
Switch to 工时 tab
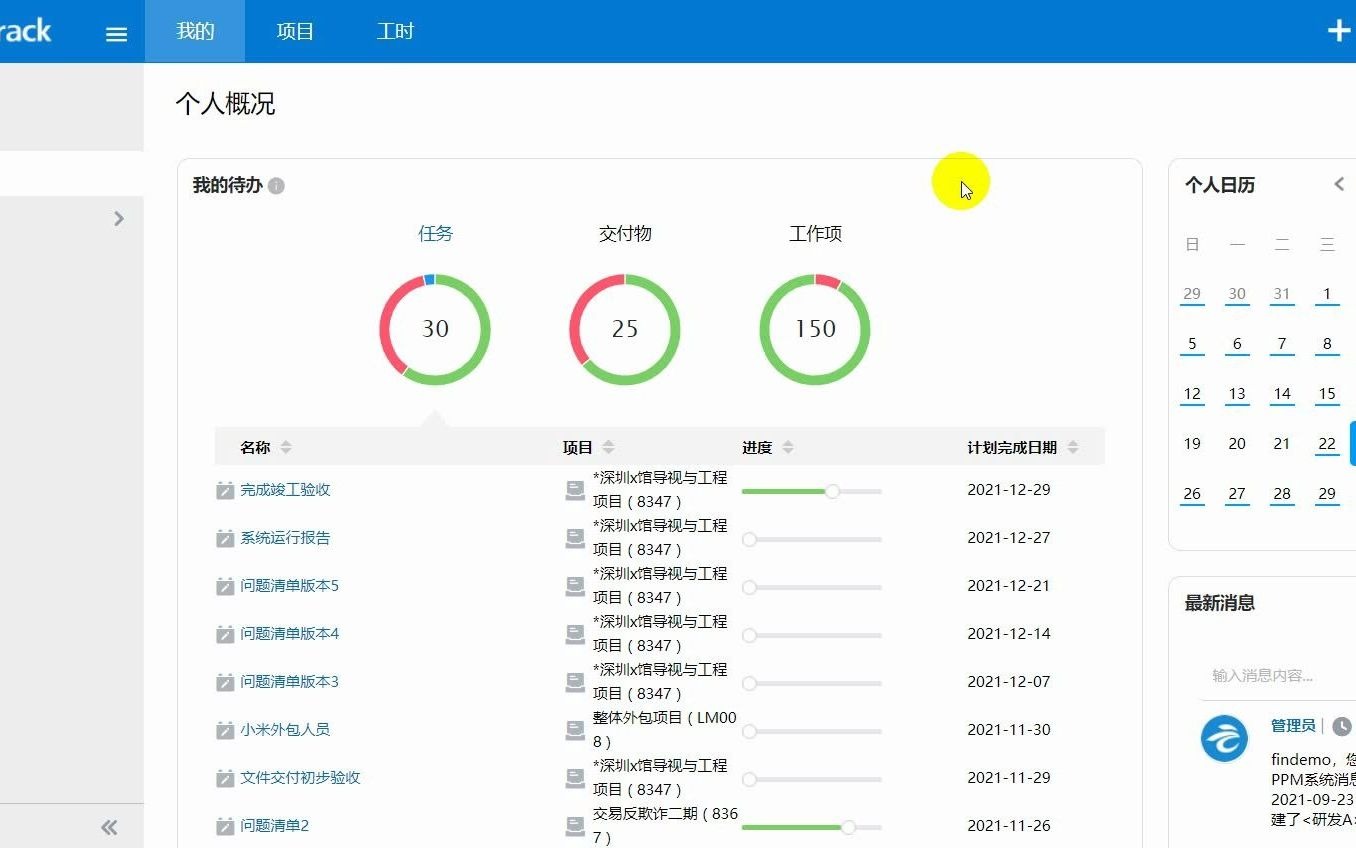click(395, 31)
